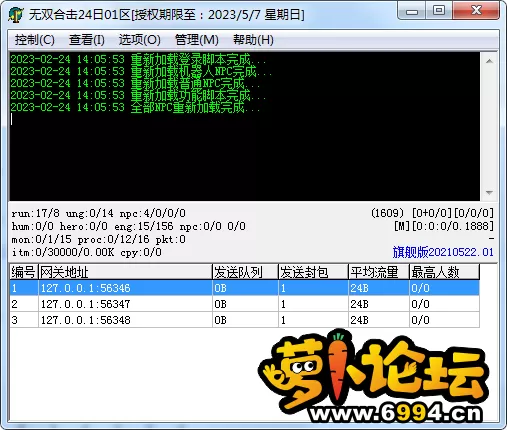
Task: Sort by 网关地址 column header
Action: point(125,272)
